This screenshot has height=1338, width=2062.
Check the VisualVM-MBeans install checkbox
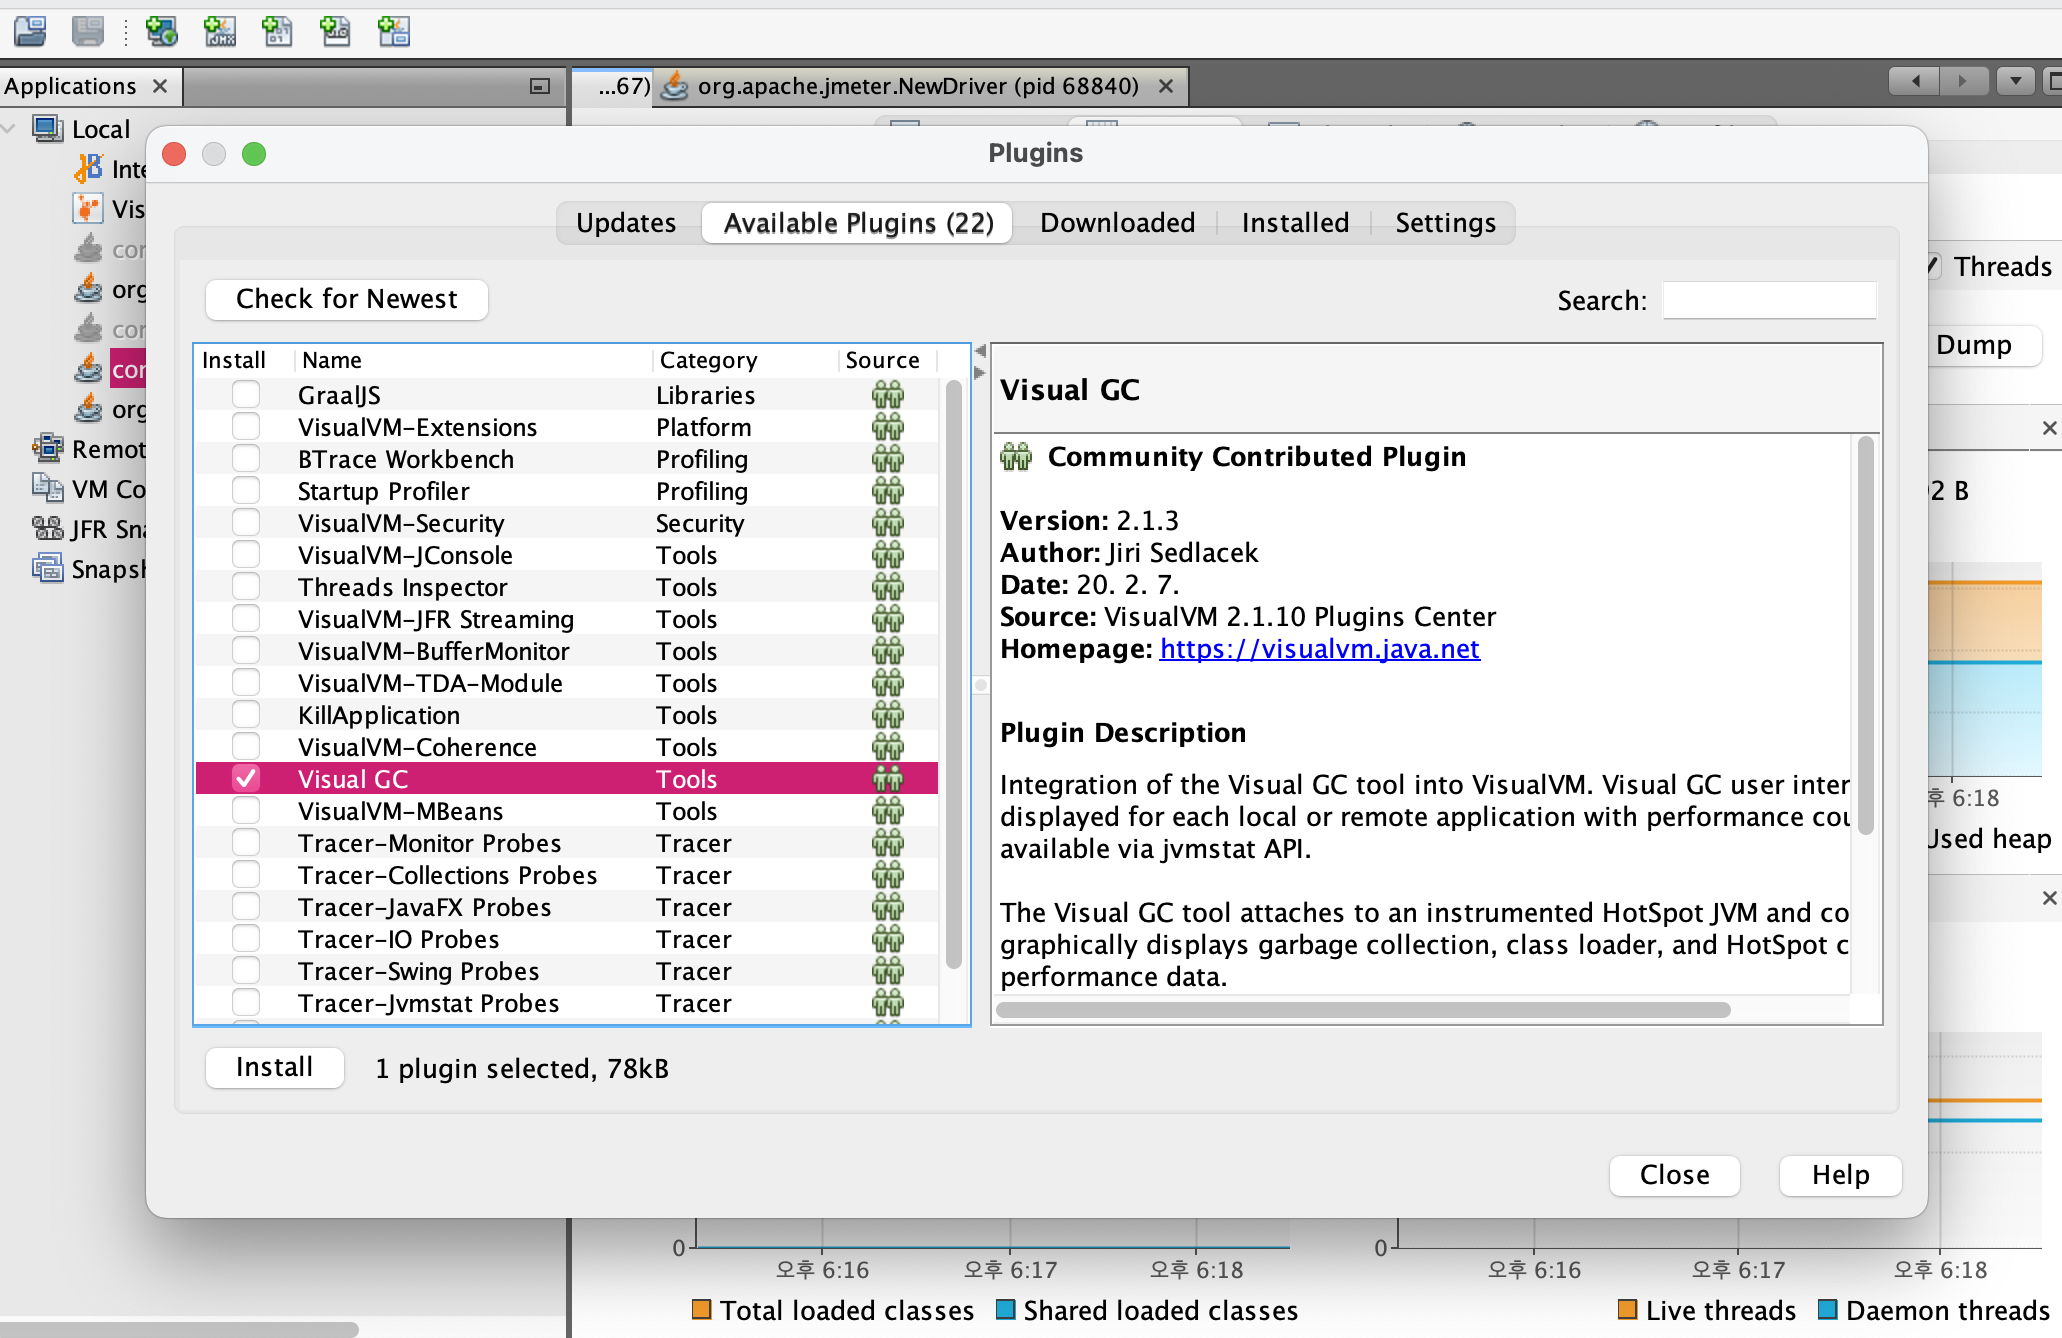point(246,811)
